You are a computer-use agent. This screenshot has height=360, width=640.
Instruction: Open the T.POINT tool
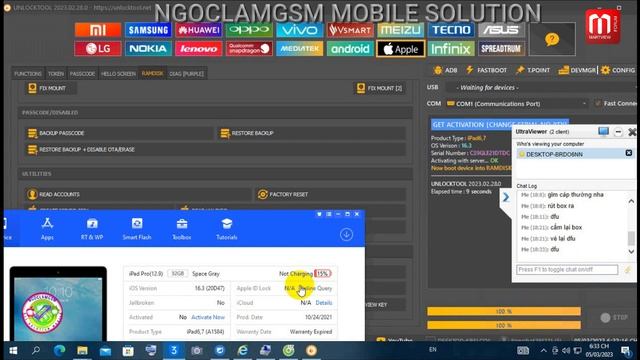point(533,70)
